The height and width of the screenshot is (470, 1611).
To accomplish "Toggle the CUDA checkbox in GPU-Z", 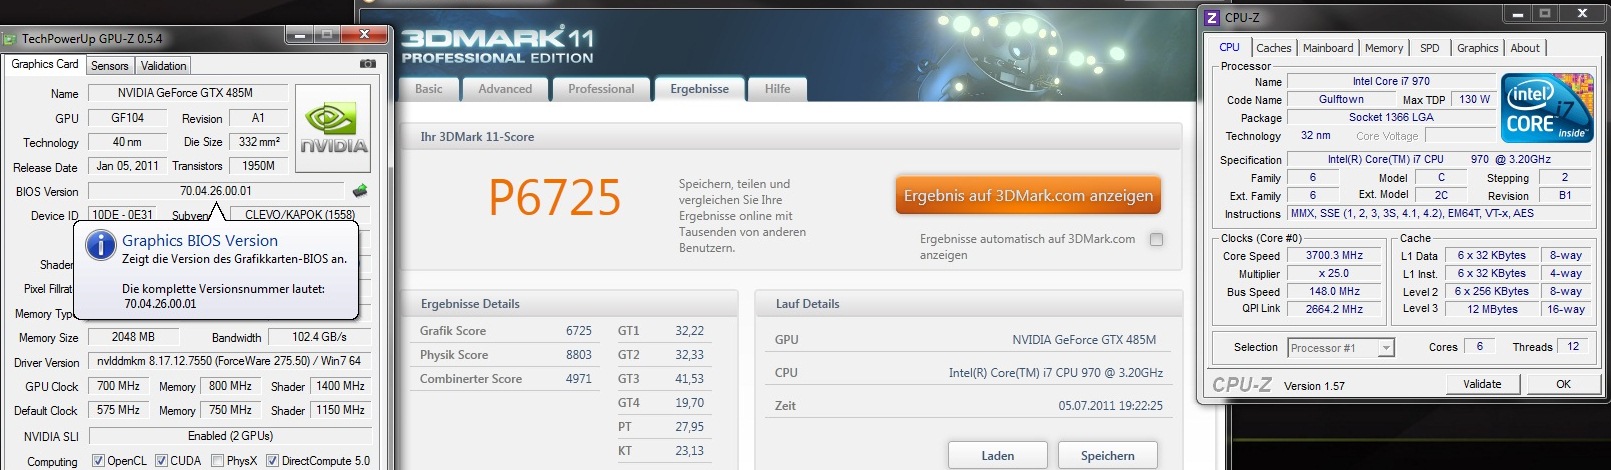I will coord(161,461).
